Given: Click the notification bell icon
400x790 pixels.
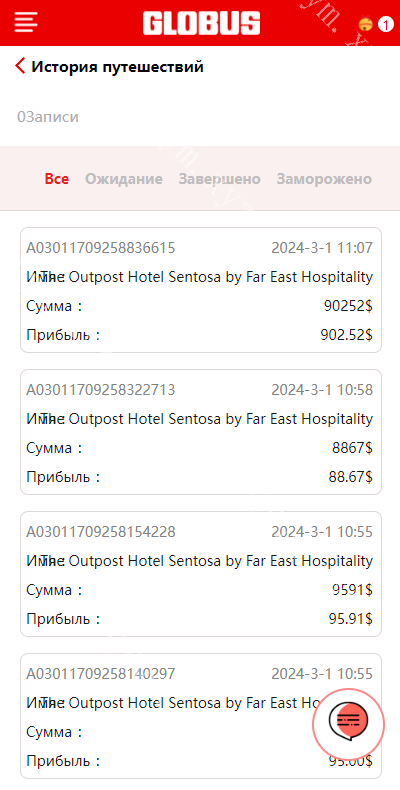Looking at the screenshot, I should tap(365, 24).
